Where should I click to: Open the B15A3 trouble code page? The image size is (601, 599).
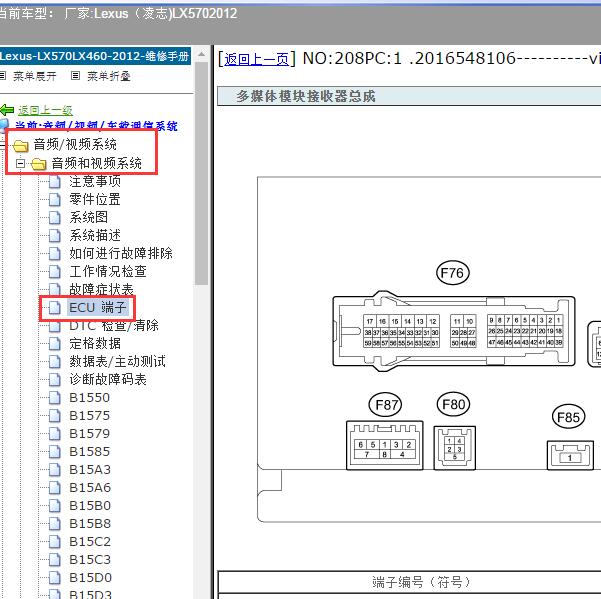[x=90, y=470]
